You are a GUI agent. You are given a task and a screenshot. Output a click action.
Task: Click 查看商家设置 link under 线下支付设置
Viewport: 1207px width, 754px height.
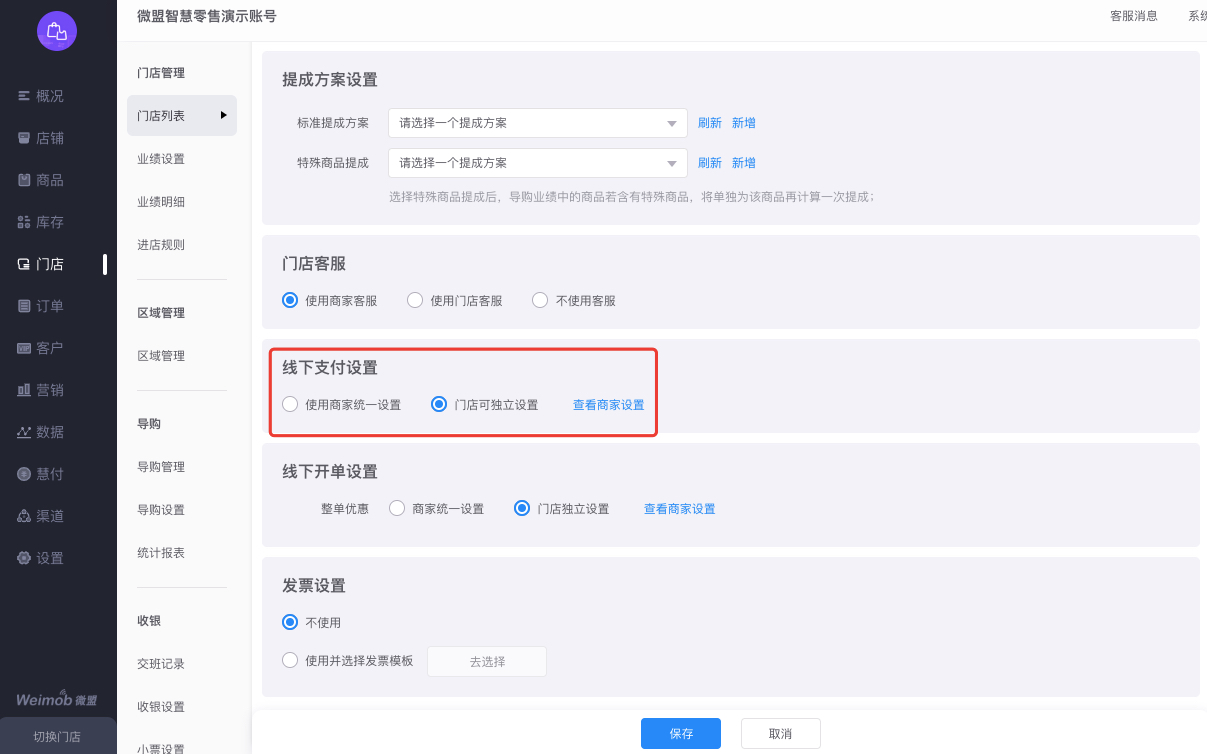(x=608, y=405)
